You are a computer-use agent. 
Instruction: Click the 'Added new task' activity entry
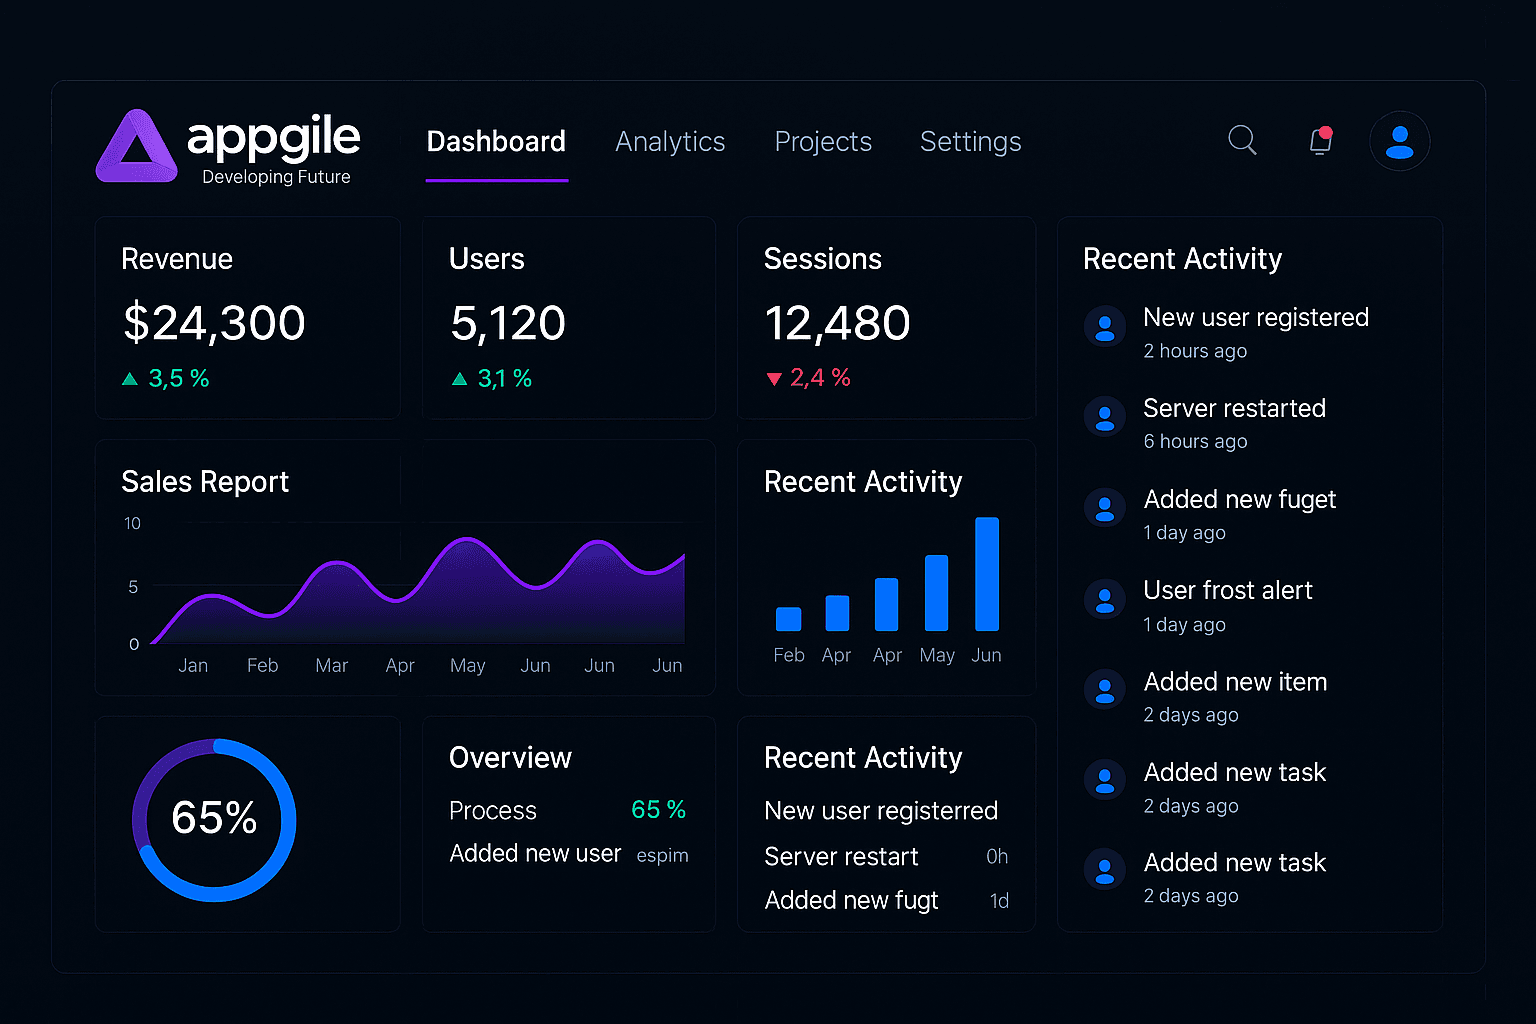(x=1234, y=773)
